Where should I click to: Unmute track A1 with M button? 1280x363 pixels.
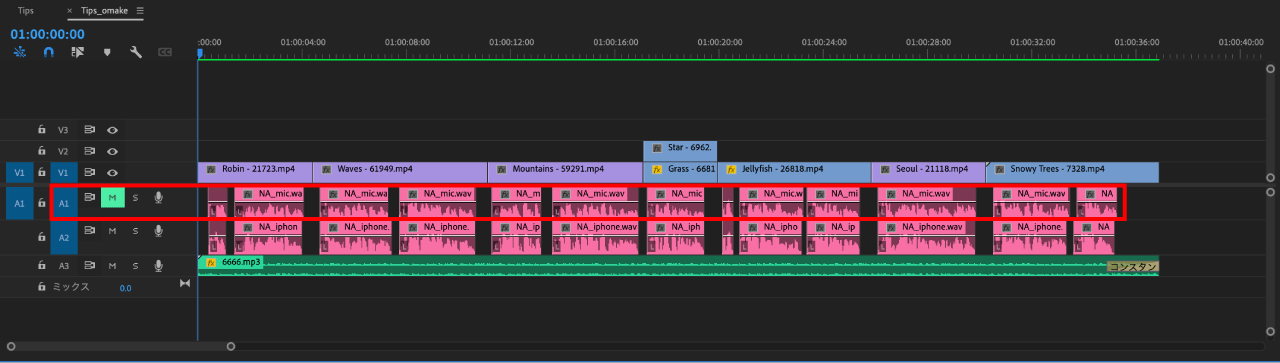click(x=112, y=198)
